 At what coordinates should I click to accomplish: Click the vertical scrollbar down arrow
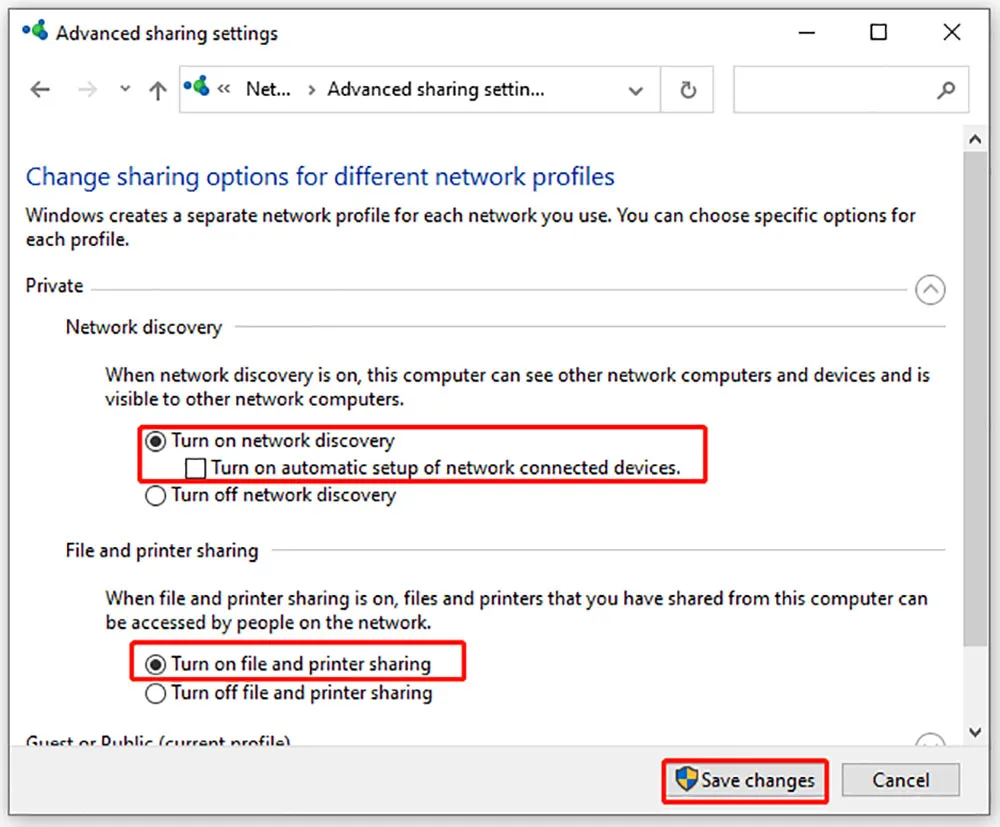pos(974,732)
